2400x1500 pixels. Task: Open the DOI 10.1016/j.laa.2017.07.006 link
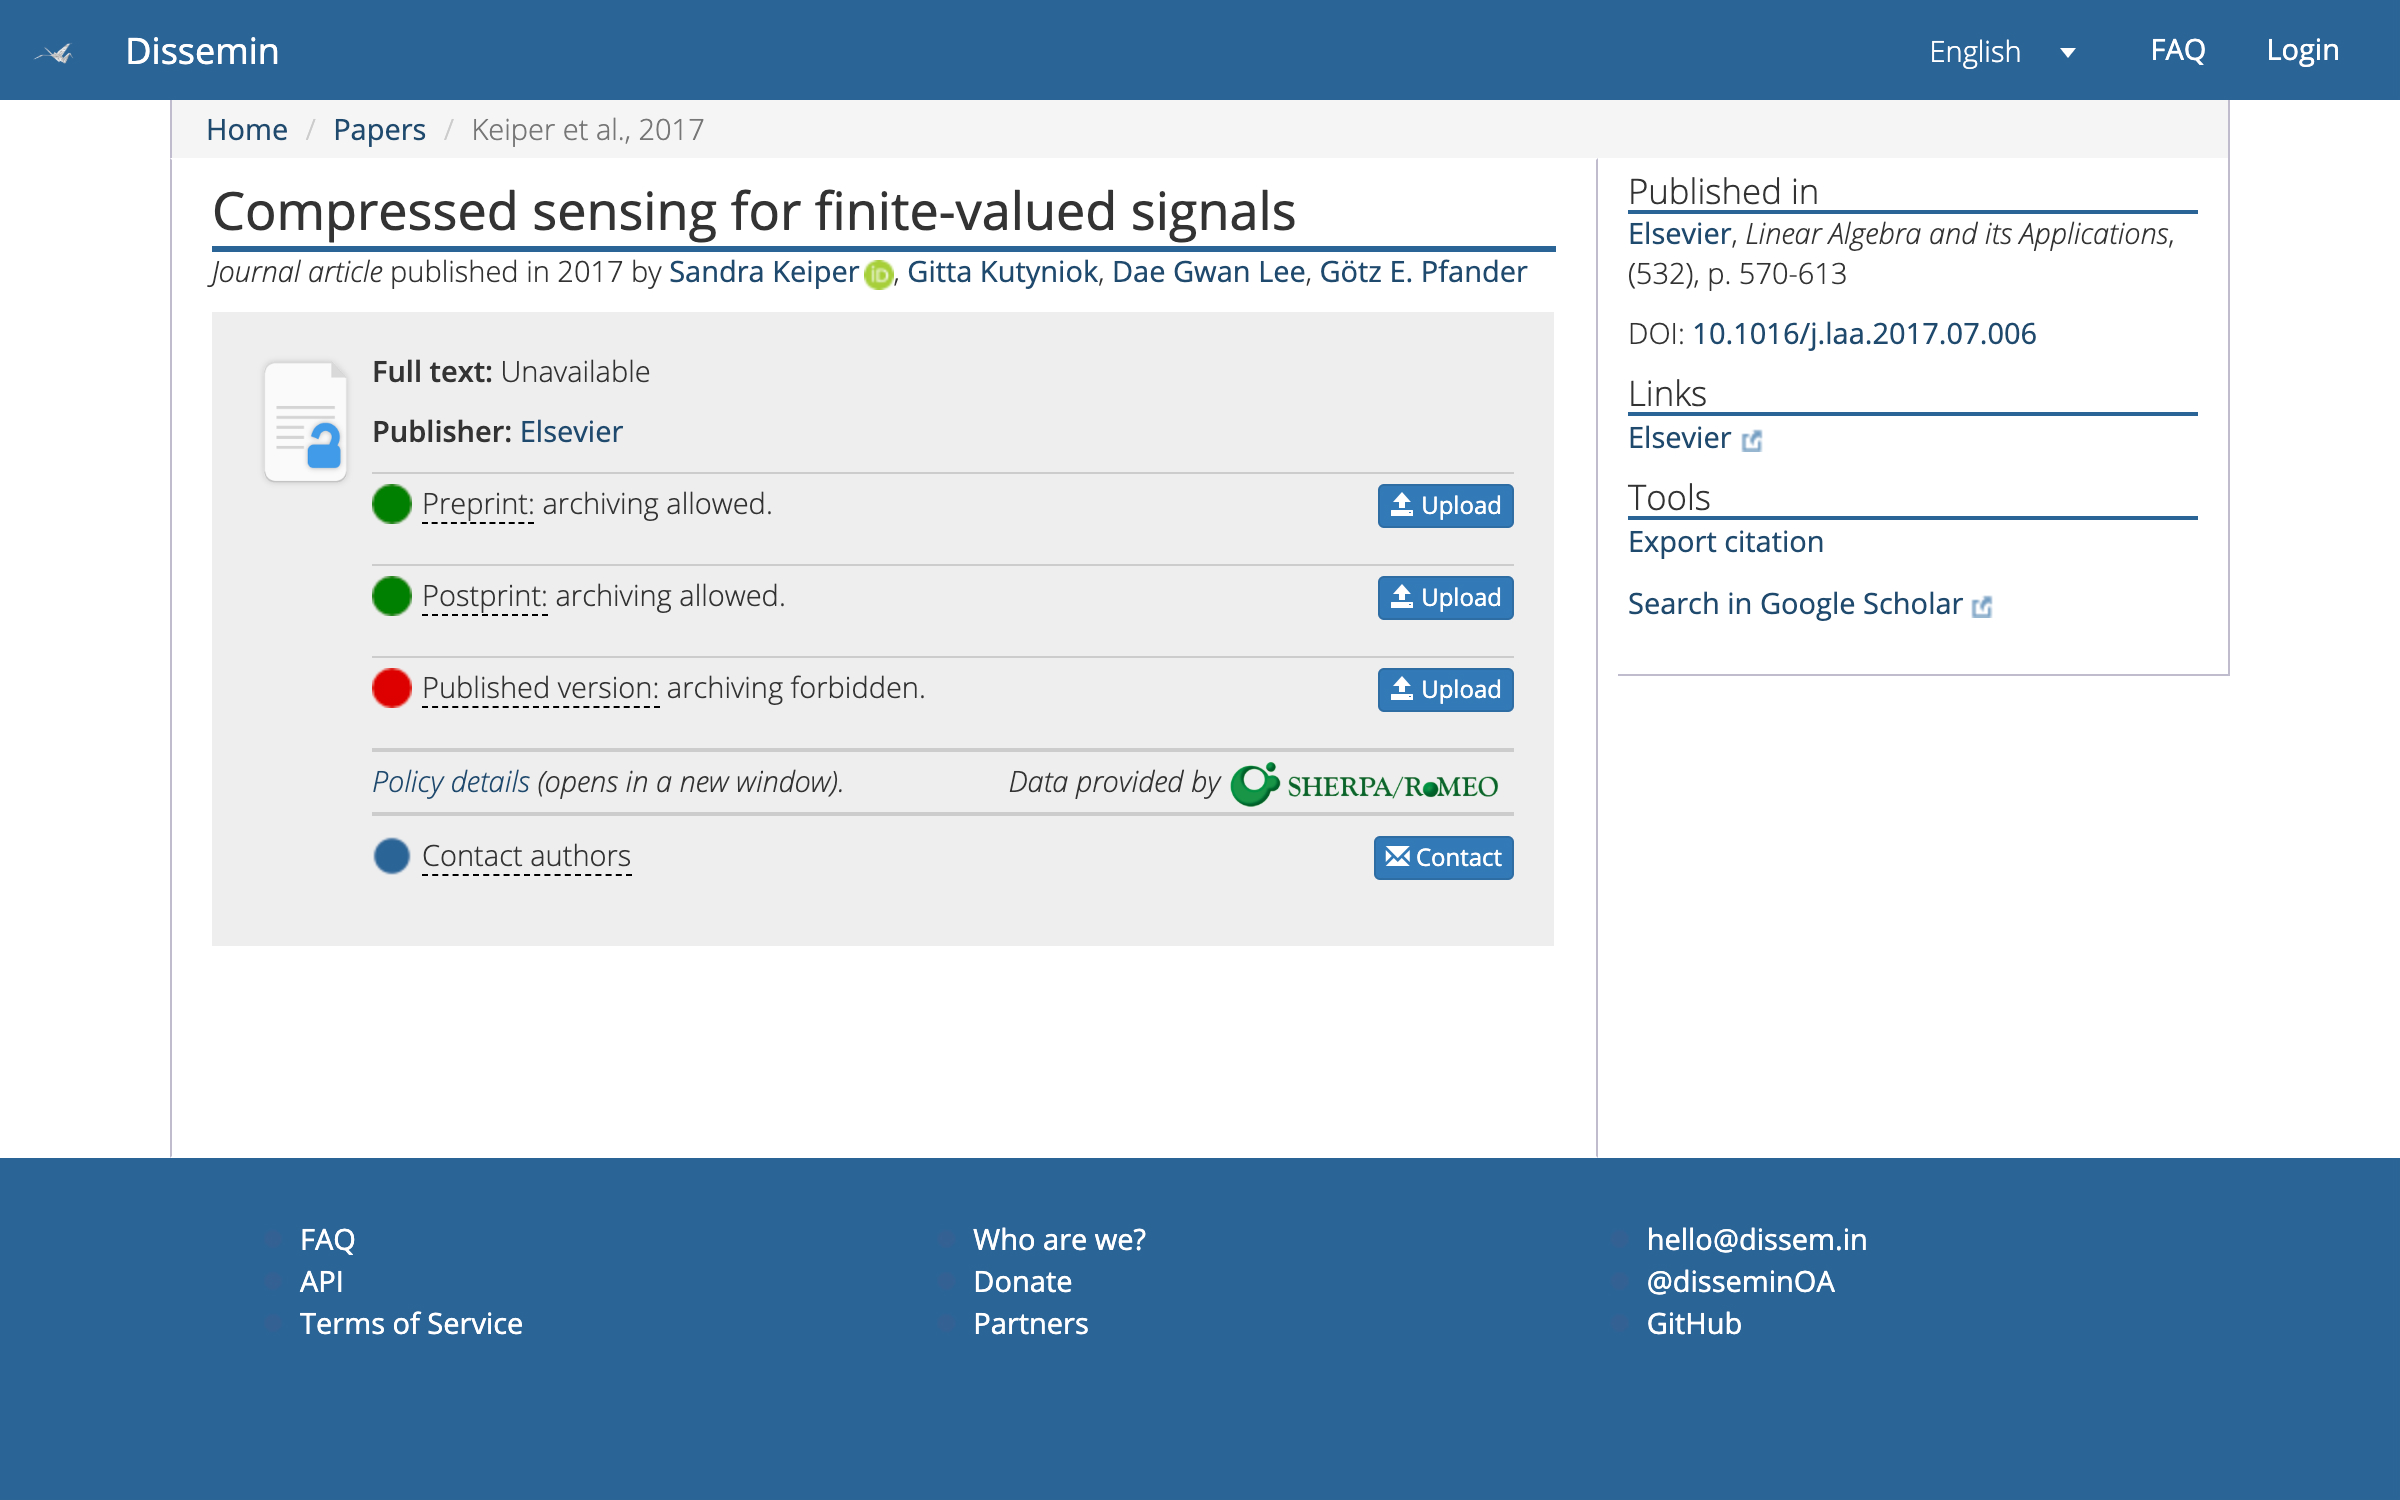1863,333
